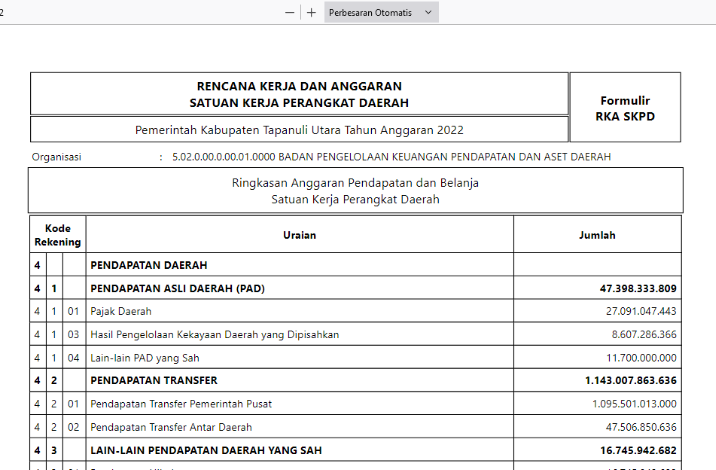Viewport: 716px width, 470px height.
Task: Click the Uraian column header
Action: click(x=299, y=235)
